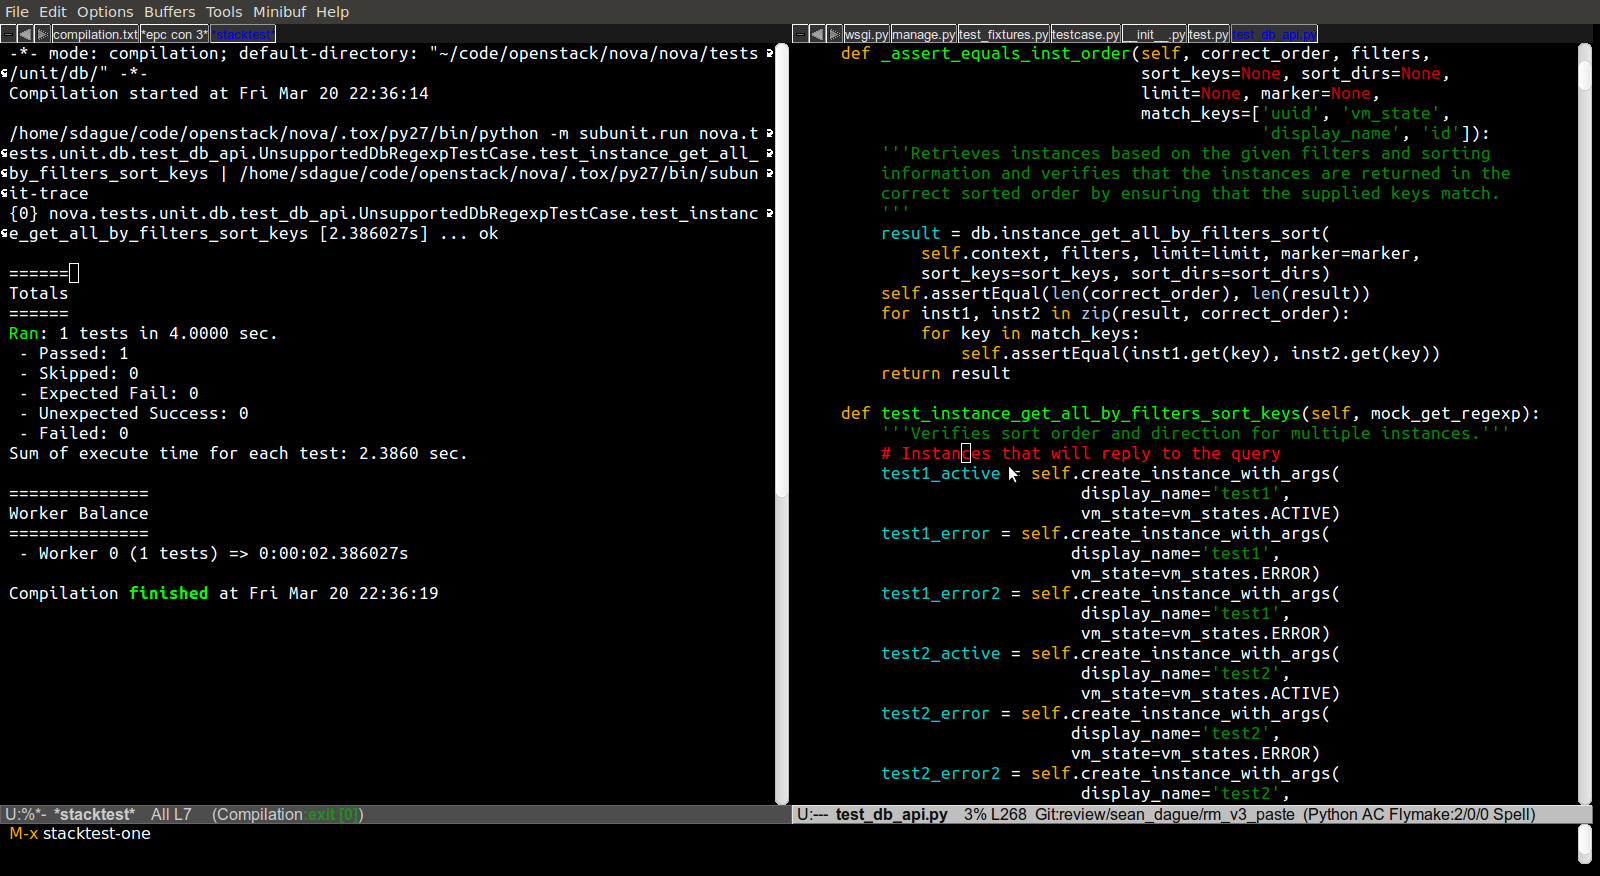The image size is (1600, 876).
Task: Click the *stacktest* buffer name in mode line
Action: point(94,814)
